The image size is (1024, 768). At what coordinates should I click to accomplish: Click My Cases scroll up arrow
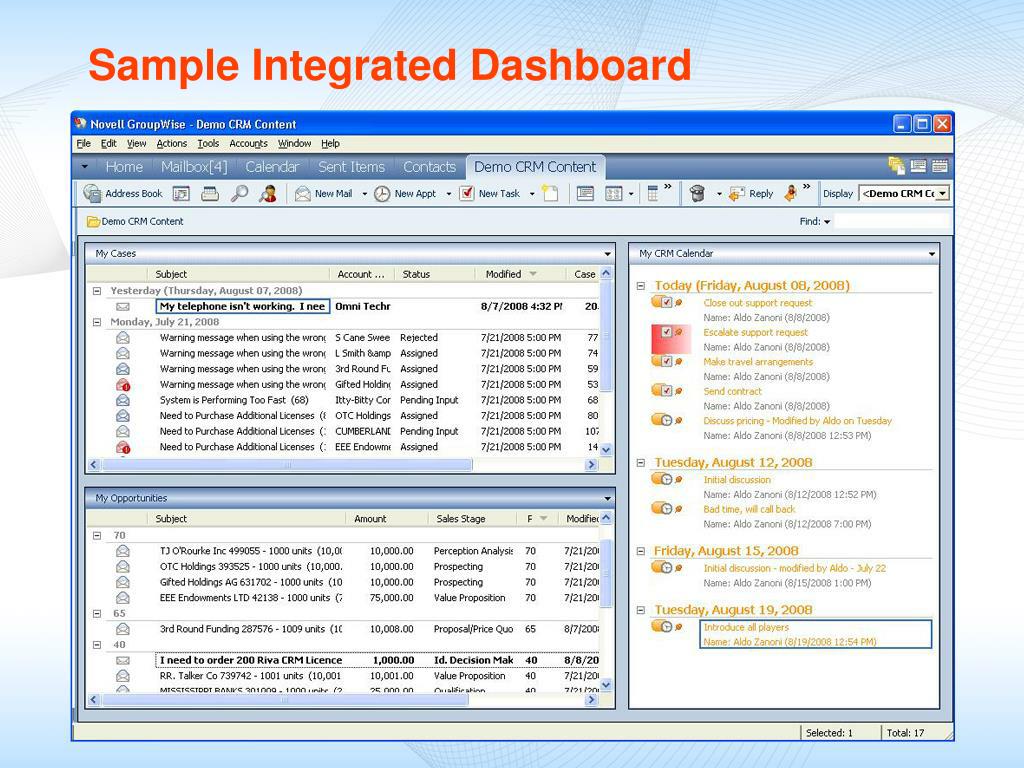coord(605,274)
